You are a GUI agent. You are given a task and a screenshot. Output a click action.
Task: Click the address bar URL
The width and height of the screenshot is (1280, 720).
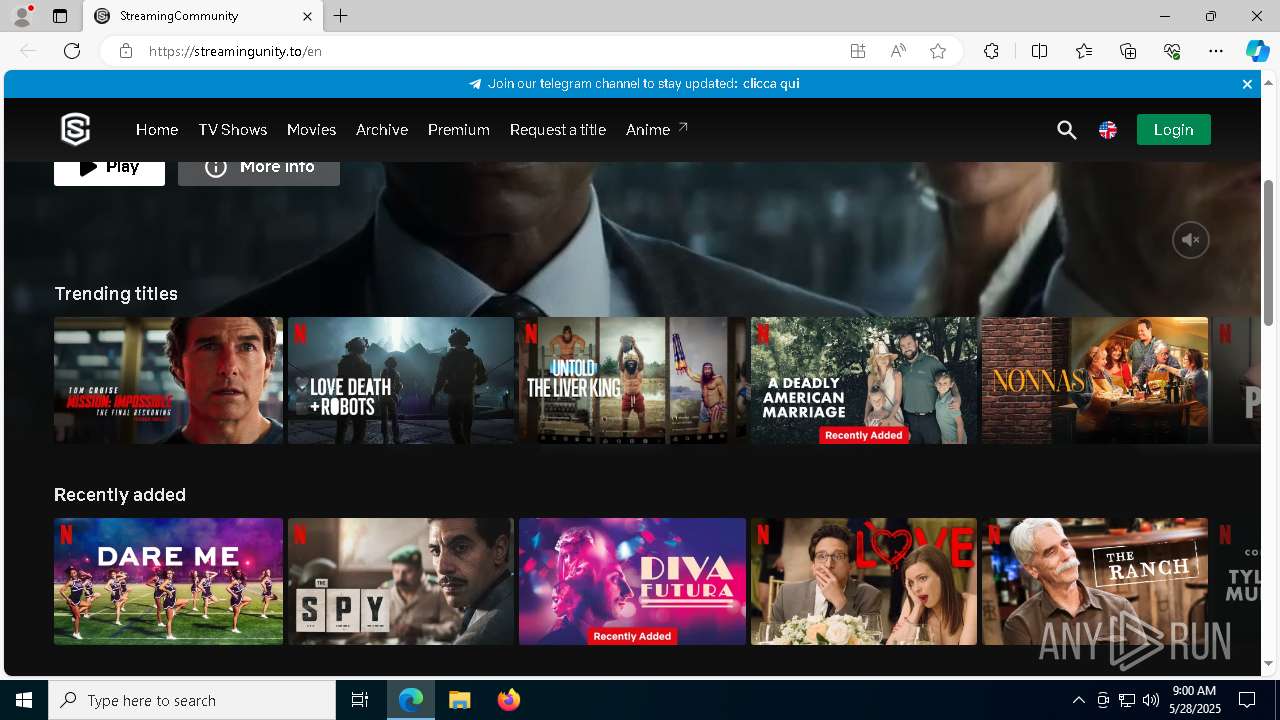235,51
